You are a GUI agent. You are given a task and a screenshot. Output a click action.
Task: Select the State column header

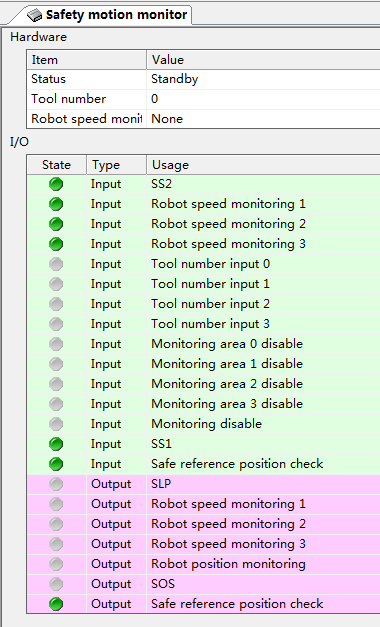56,165
